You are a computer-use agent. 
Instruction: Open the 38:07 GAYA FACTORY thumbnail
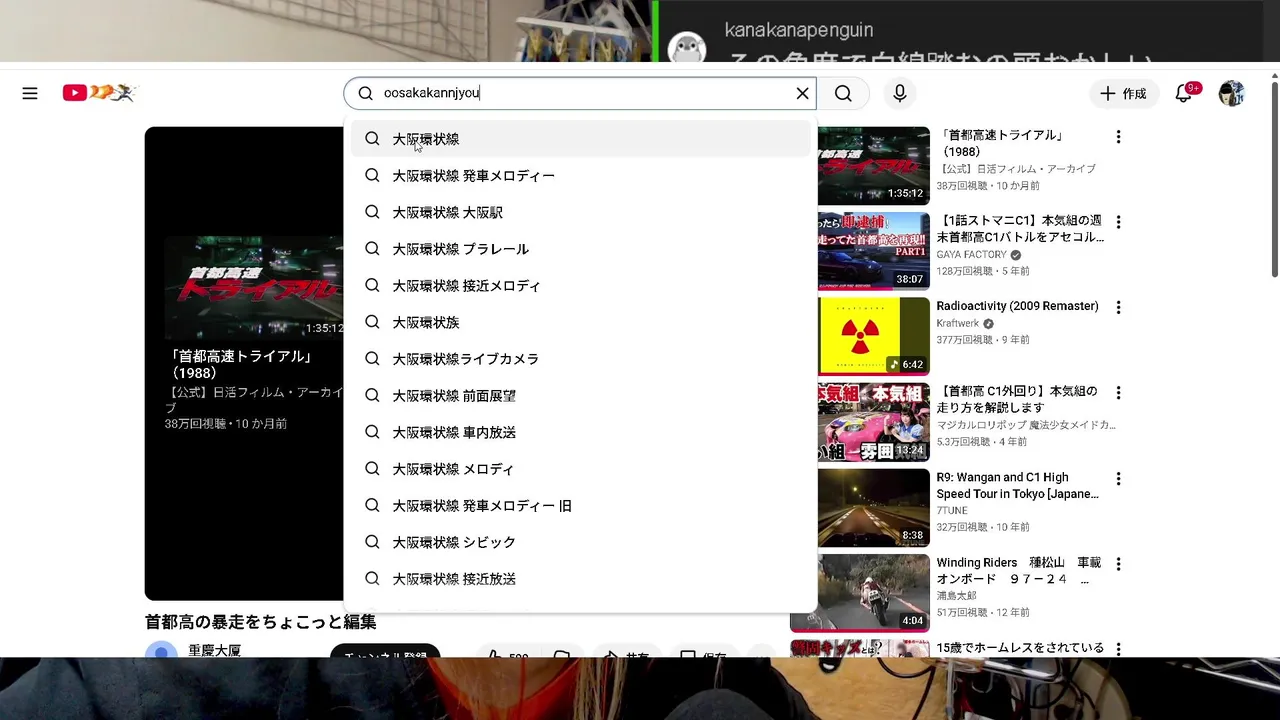tap(874, 251)
